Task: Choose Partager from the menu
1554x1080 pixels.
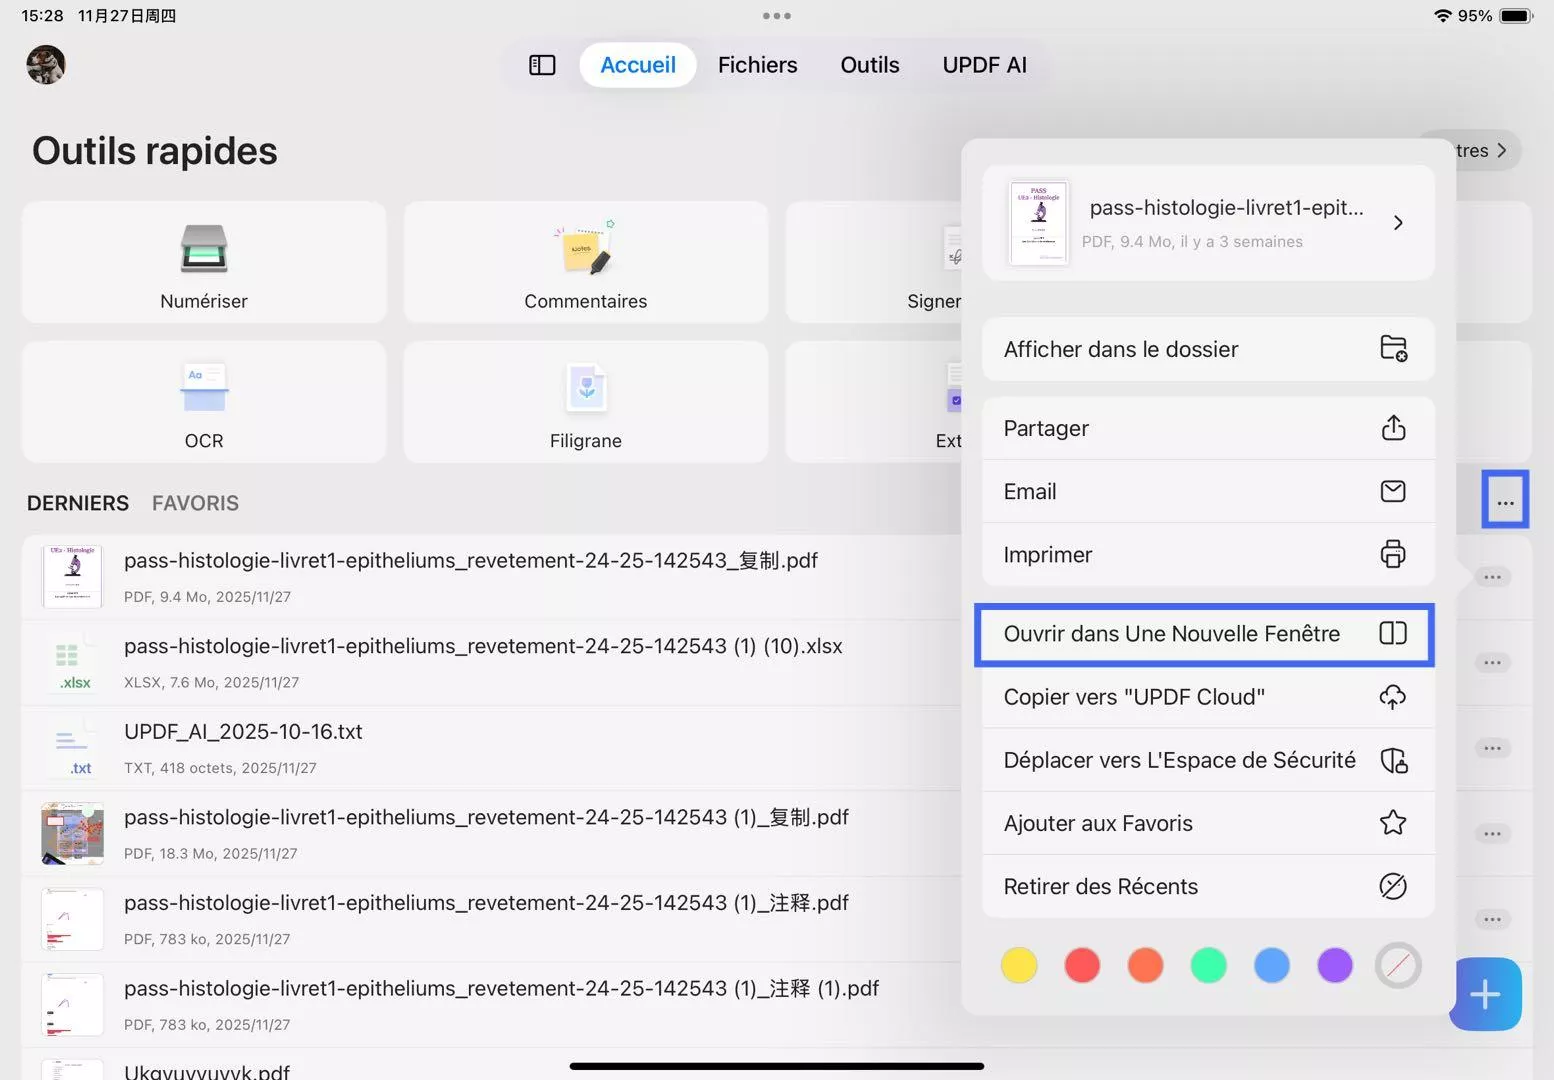Action: click(1208, 428)
